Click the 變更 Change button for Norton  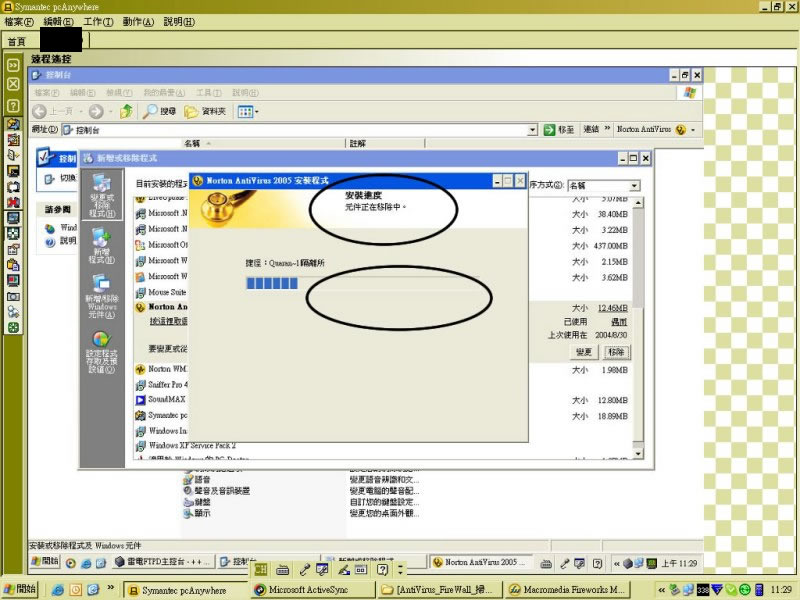tap(584, 352)
